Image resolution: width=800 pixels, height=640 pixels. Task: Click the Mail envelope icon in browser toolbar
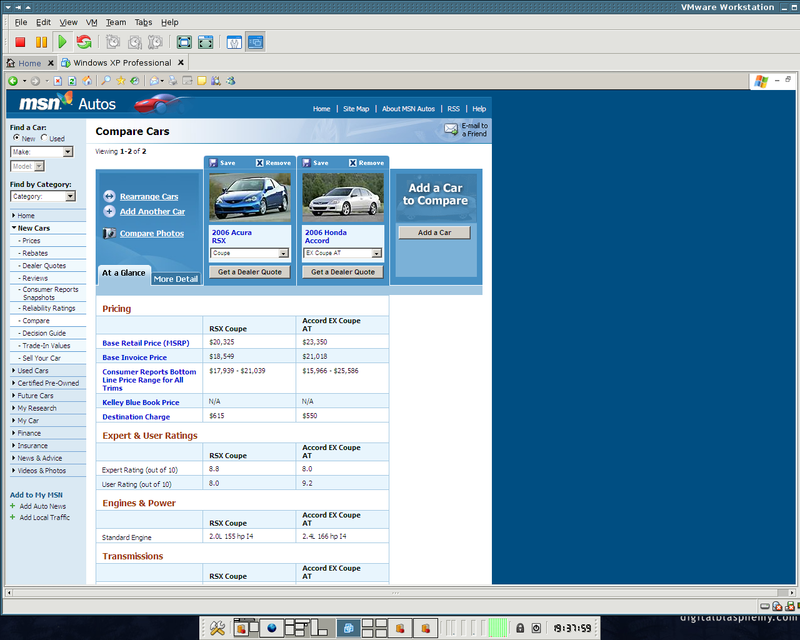tap(154, 81)
